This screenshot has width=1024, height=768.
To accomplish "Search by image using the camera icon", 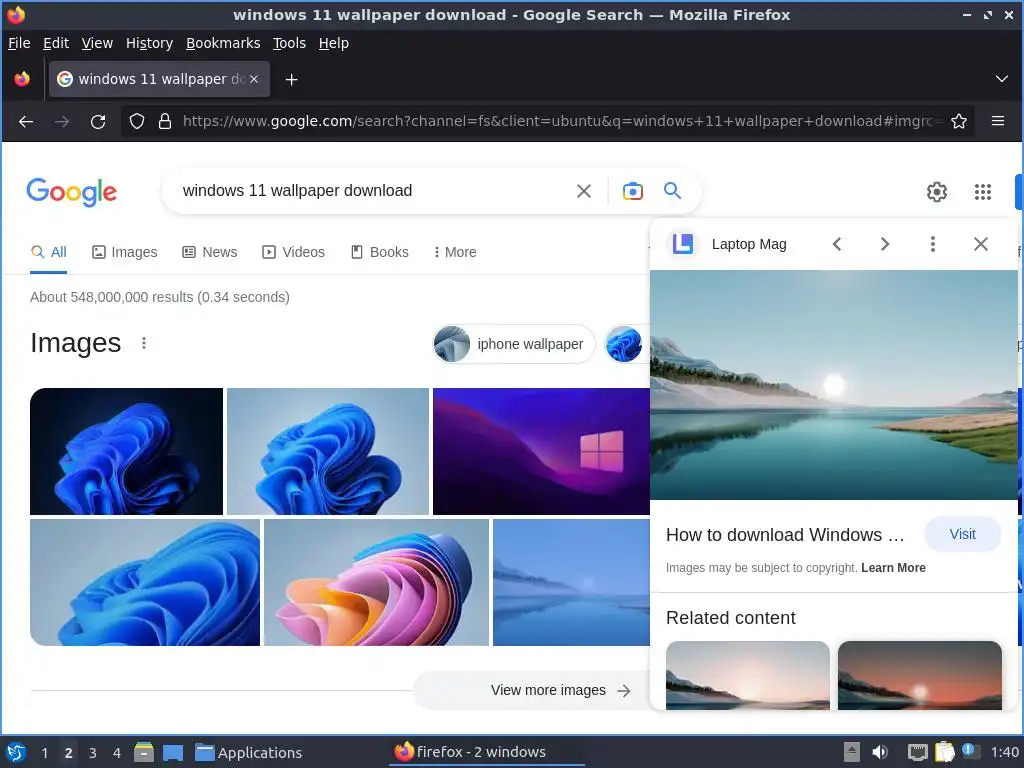I will (x=632, y=191).
